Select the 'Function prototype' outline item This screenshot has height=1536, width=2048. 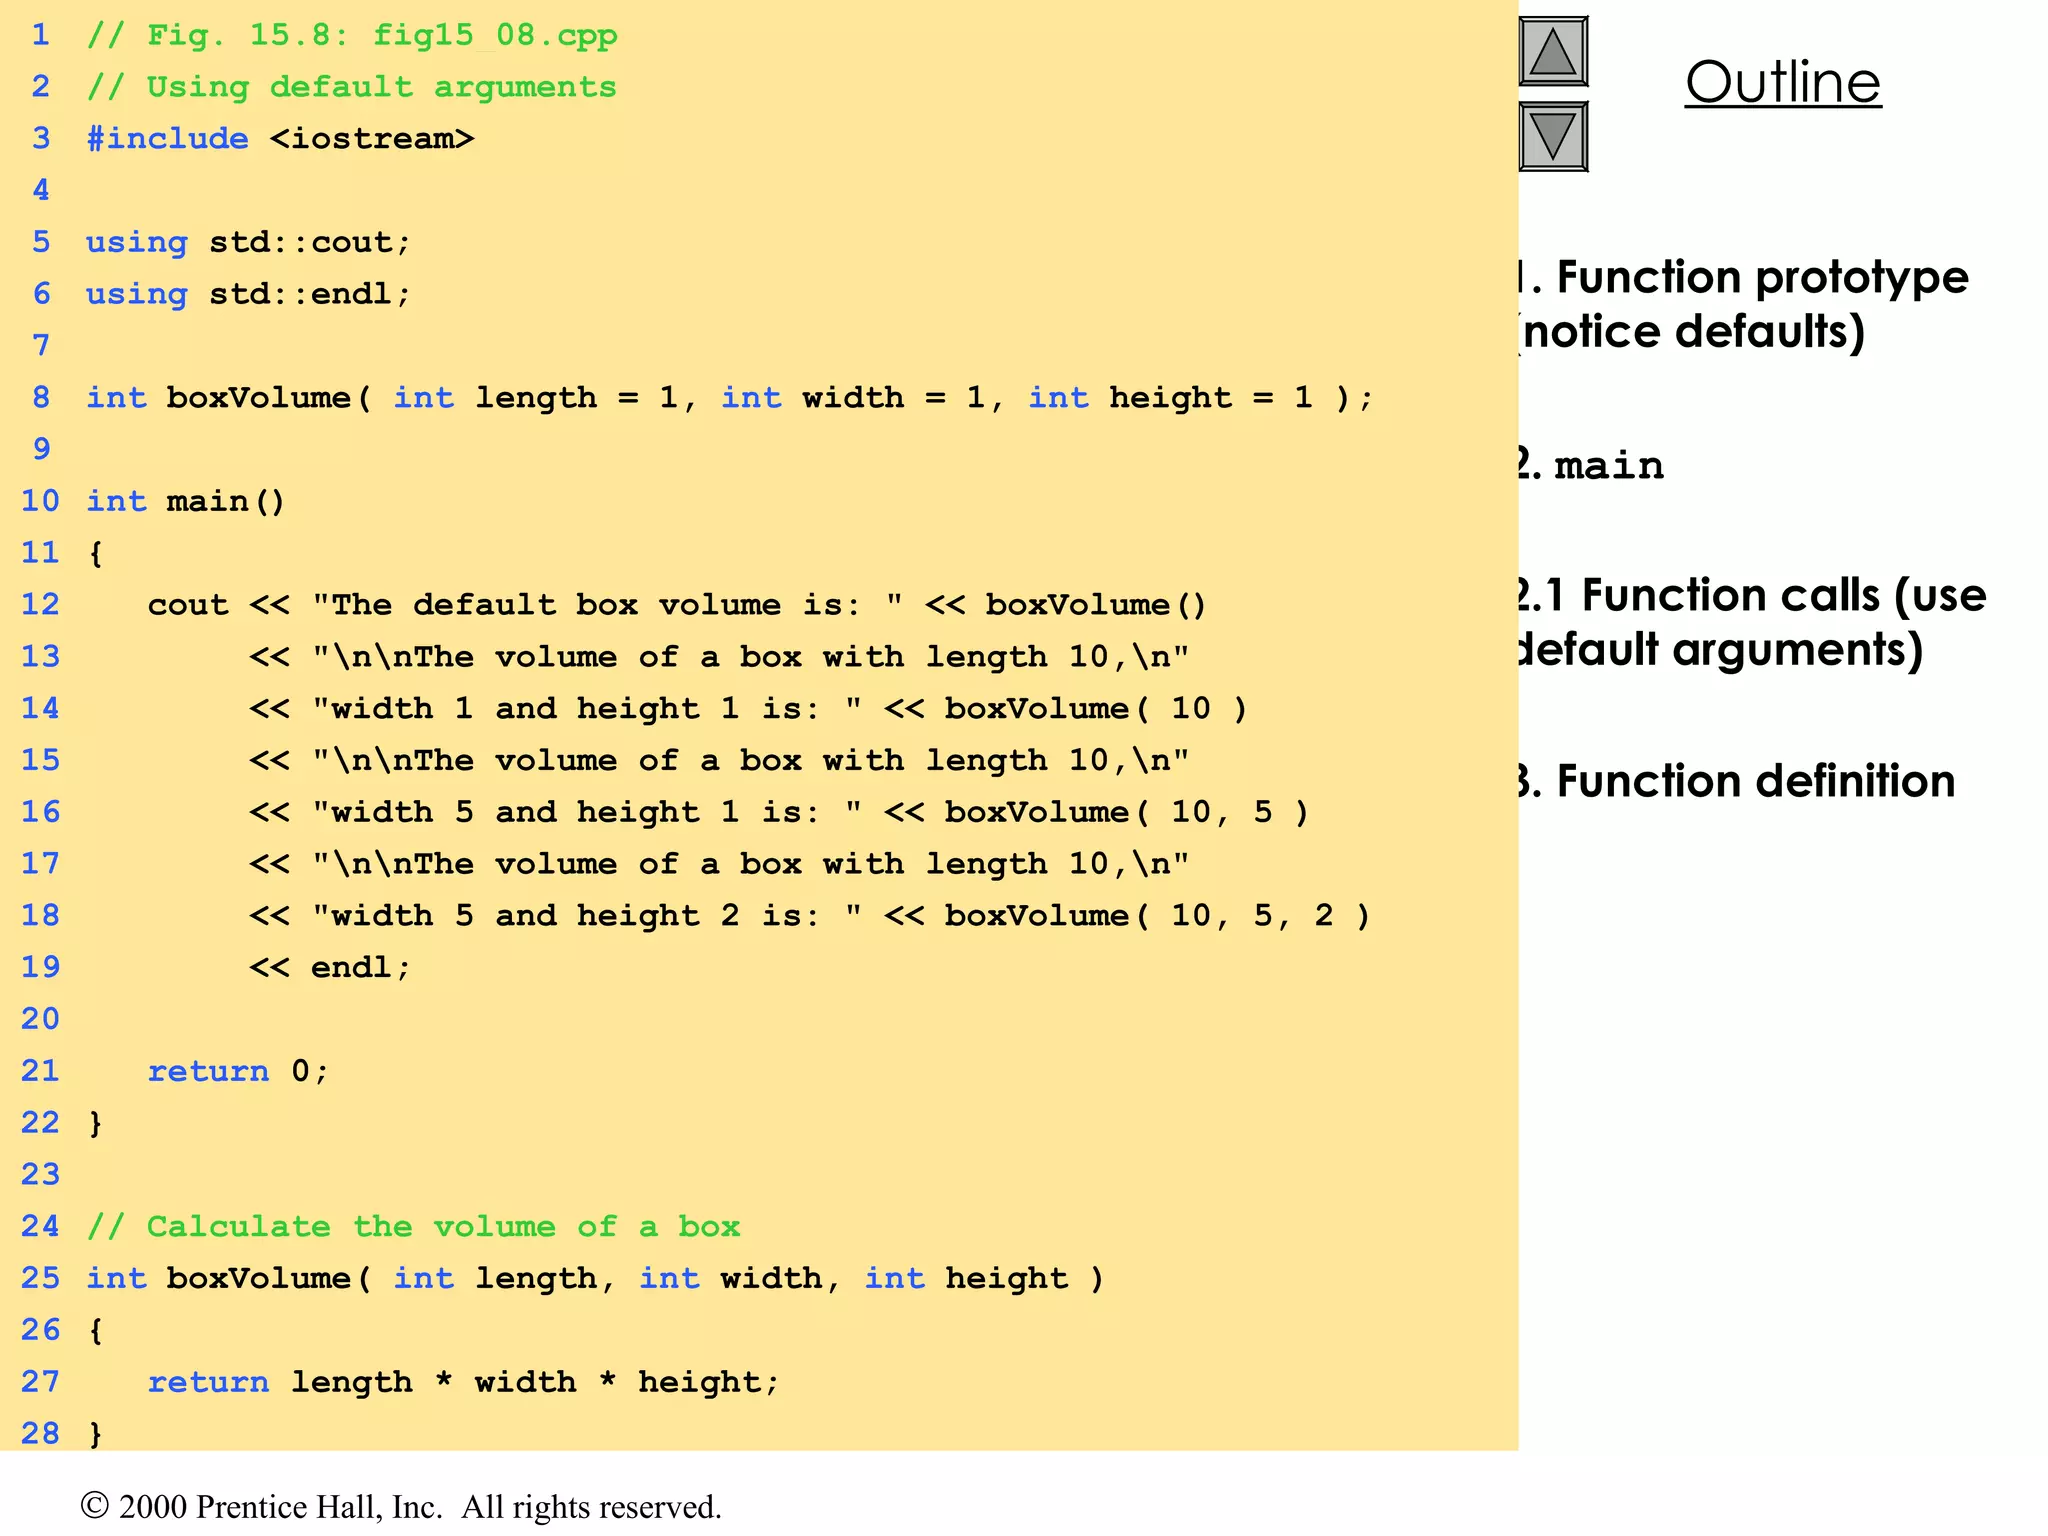1744,277
